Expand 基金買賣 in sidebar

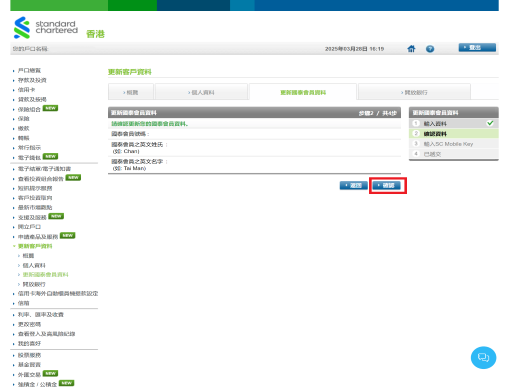point(29,365)
